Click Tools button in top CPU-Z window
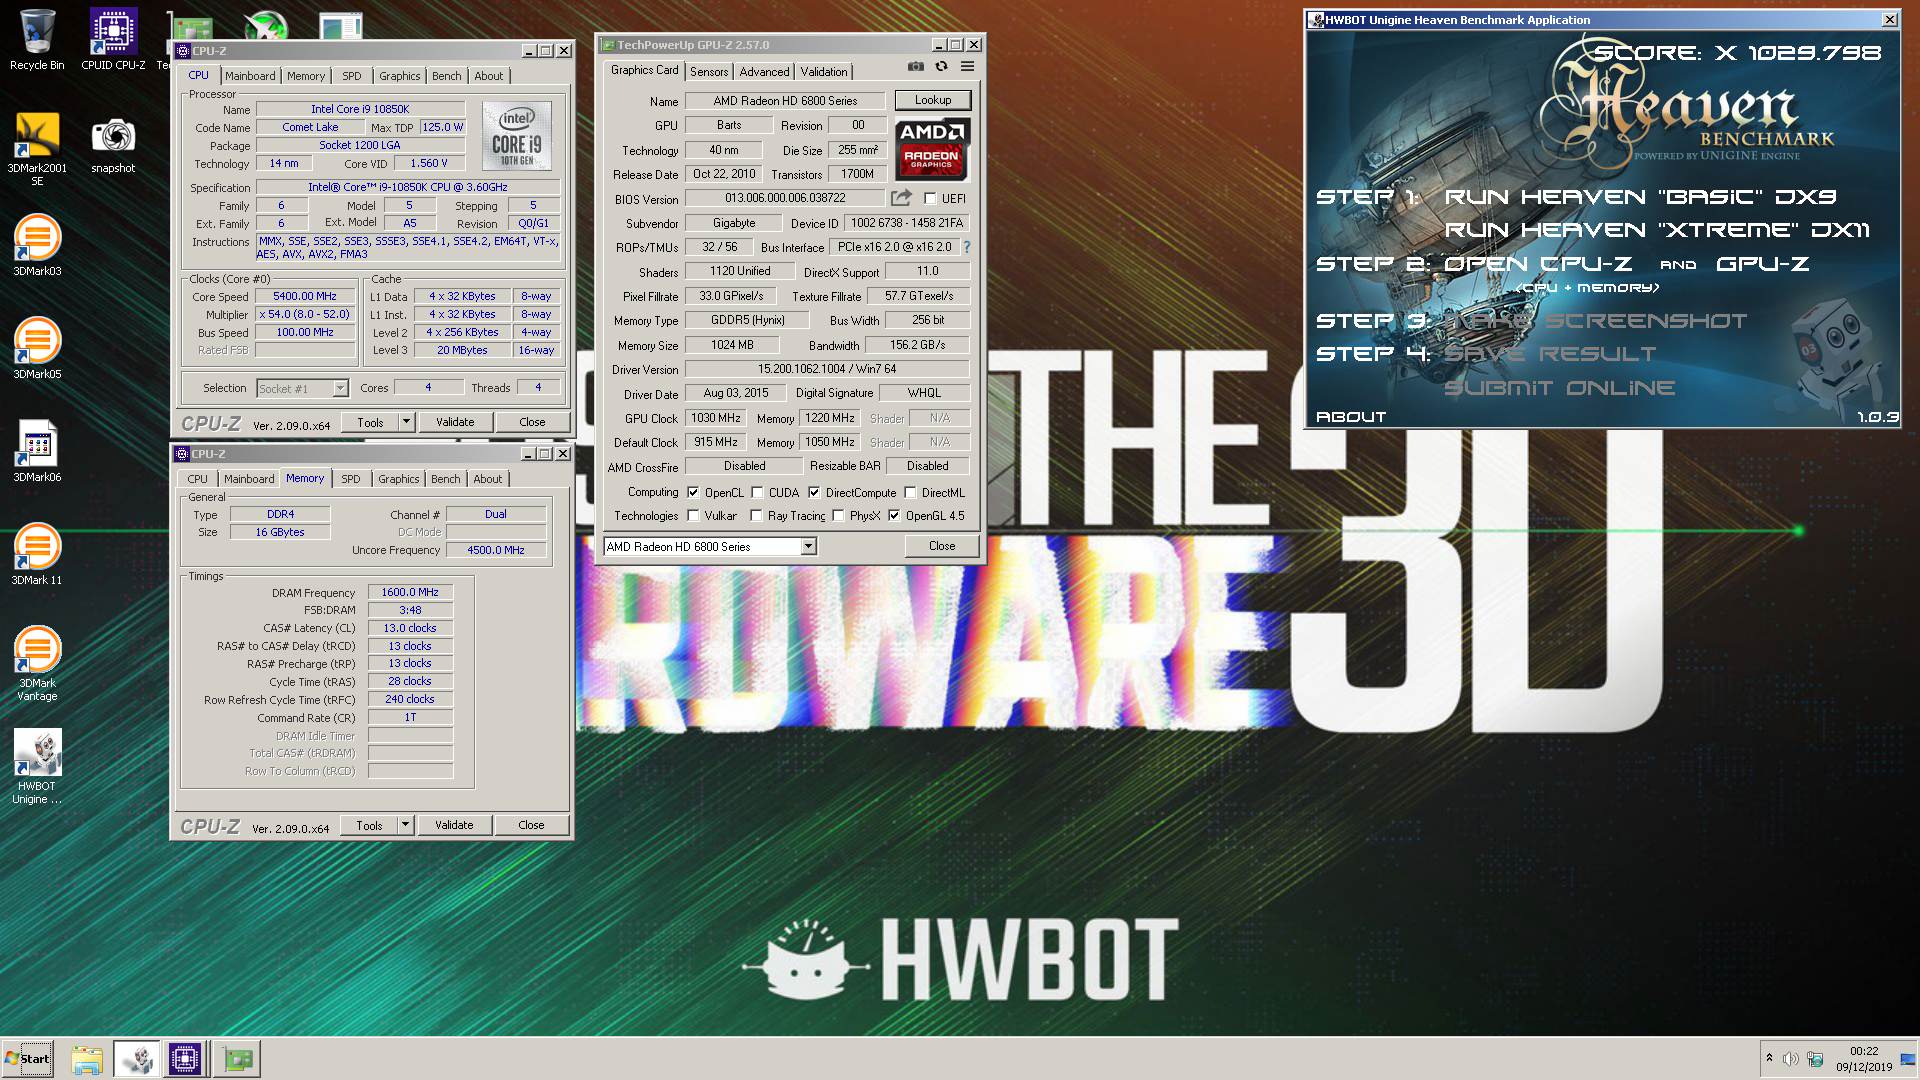This screenshot has width=1920, height=1080. 370,422
